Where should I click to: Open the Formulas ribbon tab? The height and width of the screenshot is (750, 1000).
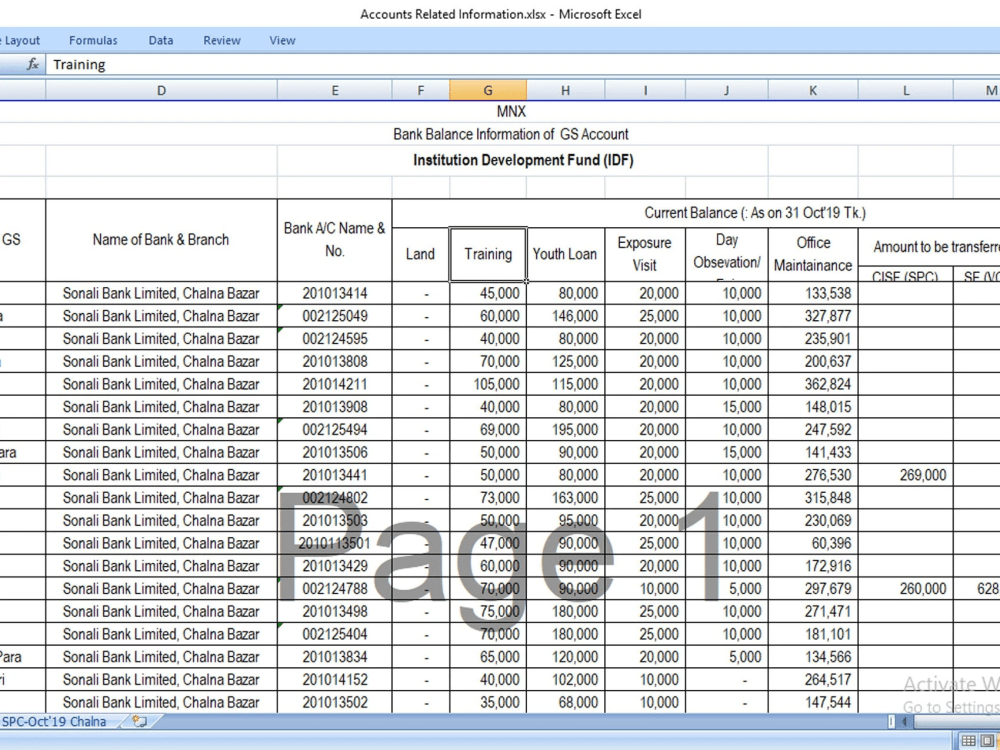(x=93, y=40)
